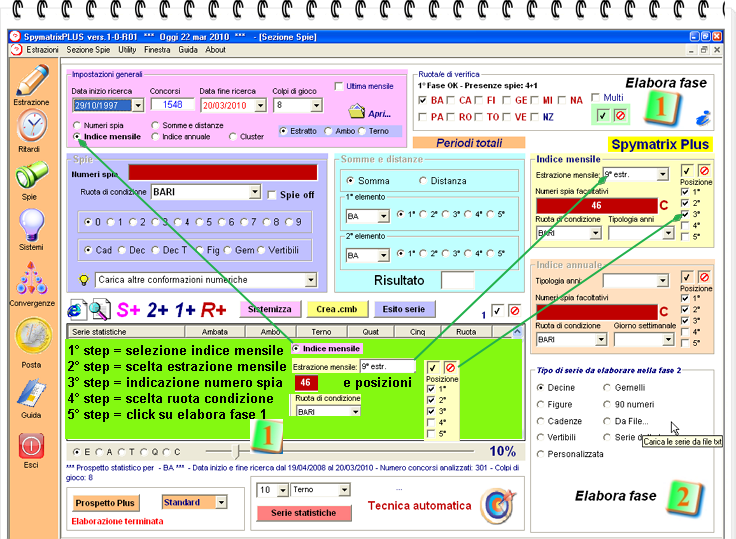Image resolution: width=736 pixels, height=539 pixels.
Task: Click the red R+ icon
Action: tap(214, 310)
